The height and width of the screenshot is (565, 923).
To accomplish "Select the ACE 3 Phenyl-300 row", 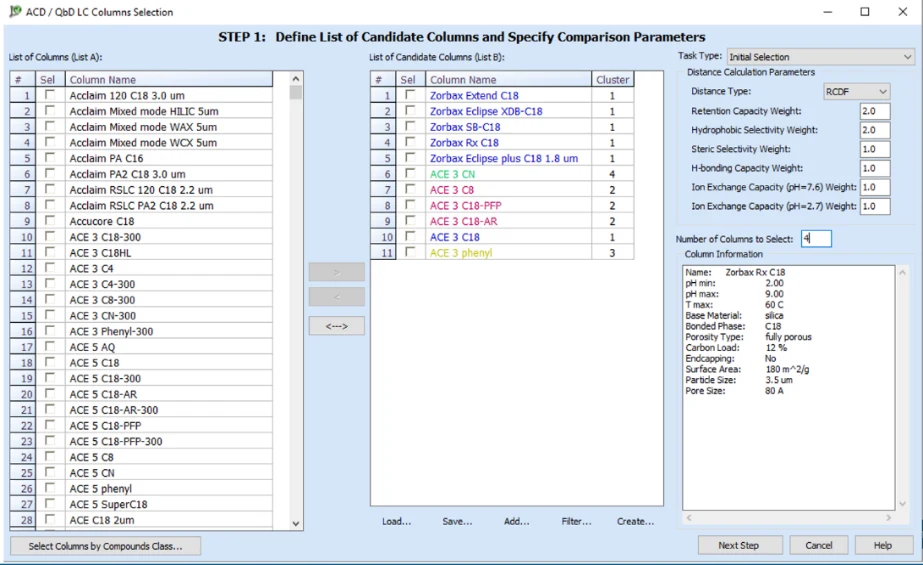I will click(141, 331).
